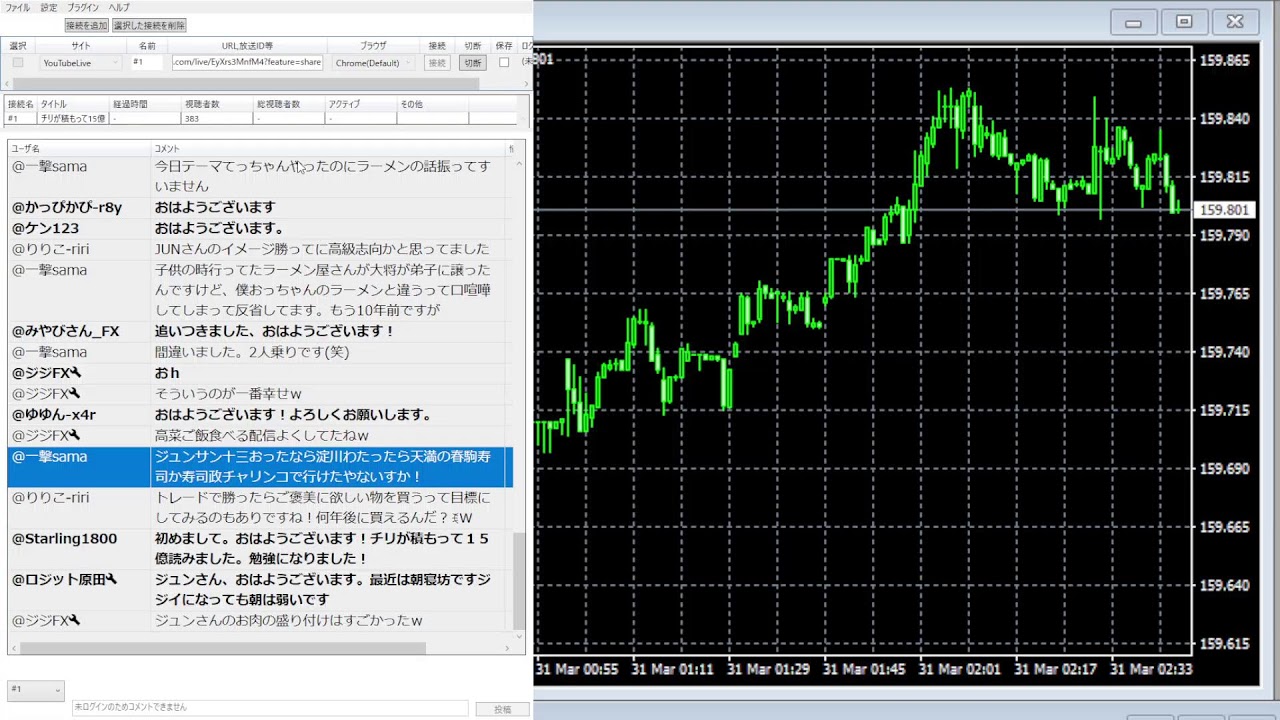Click the comment input box at bottom
Viewport: 1280px width, 720px height.
[269, 708]
